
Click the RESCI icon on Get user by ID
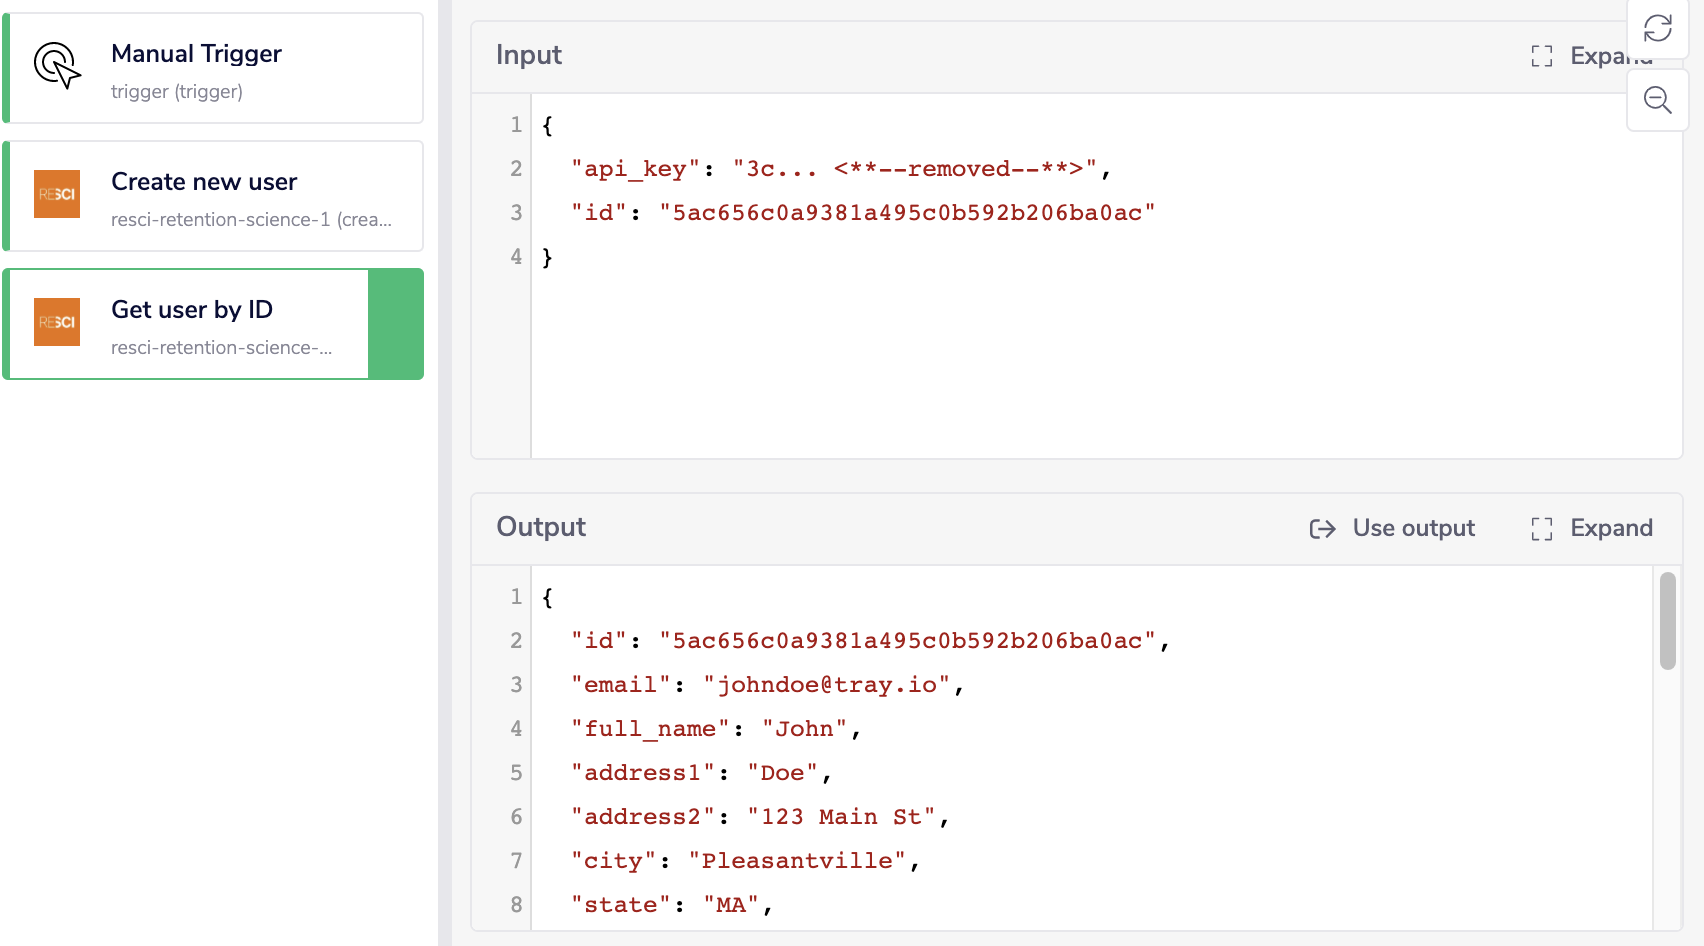tap(57, 322)
